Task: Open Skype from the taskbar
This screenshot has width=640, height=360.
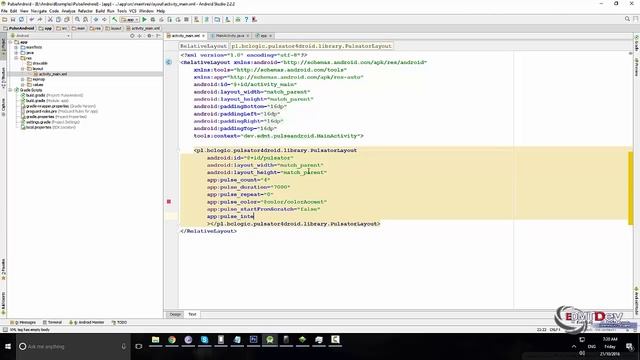Action: coord(204,340)
